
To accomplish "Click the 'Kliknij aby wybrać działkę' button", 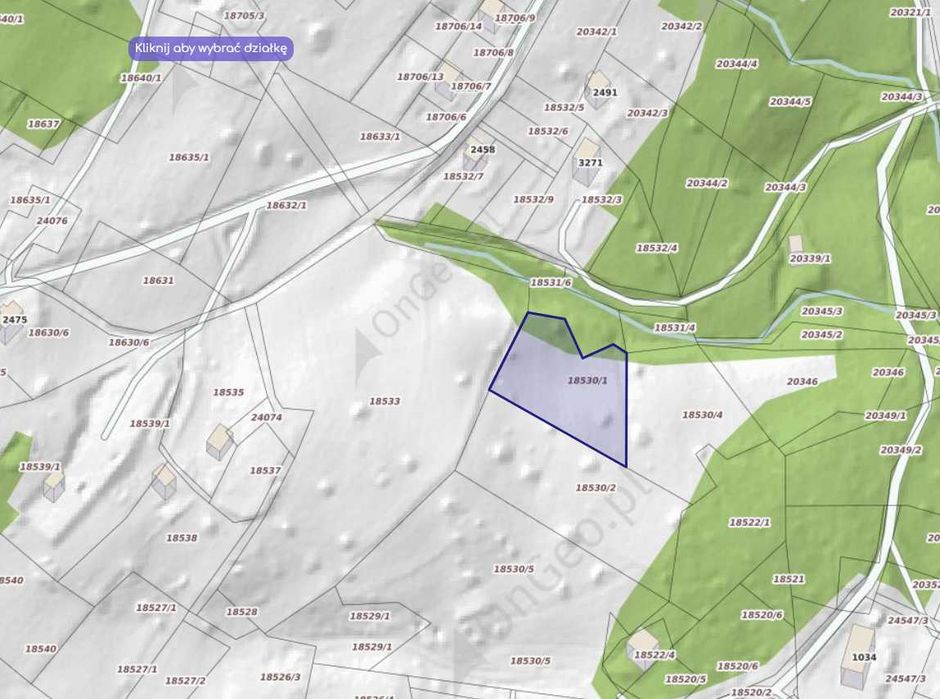I will [211, 49].
